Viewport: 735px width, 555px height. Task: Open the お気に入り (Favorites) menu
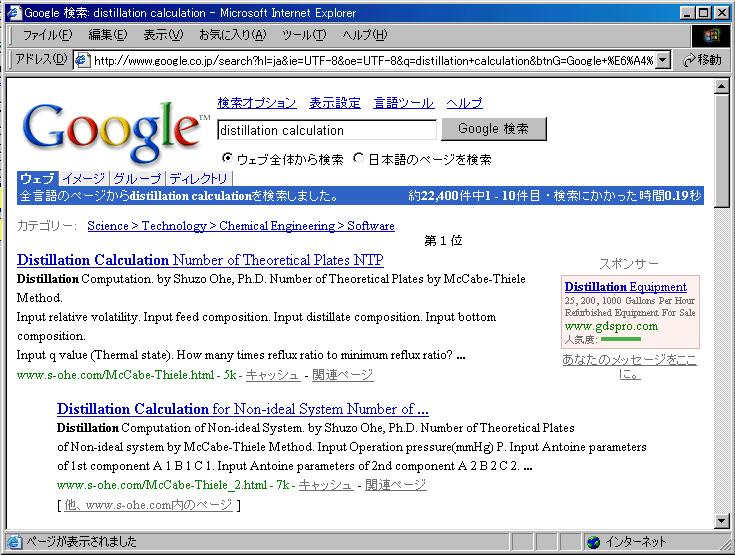(231, 35)
